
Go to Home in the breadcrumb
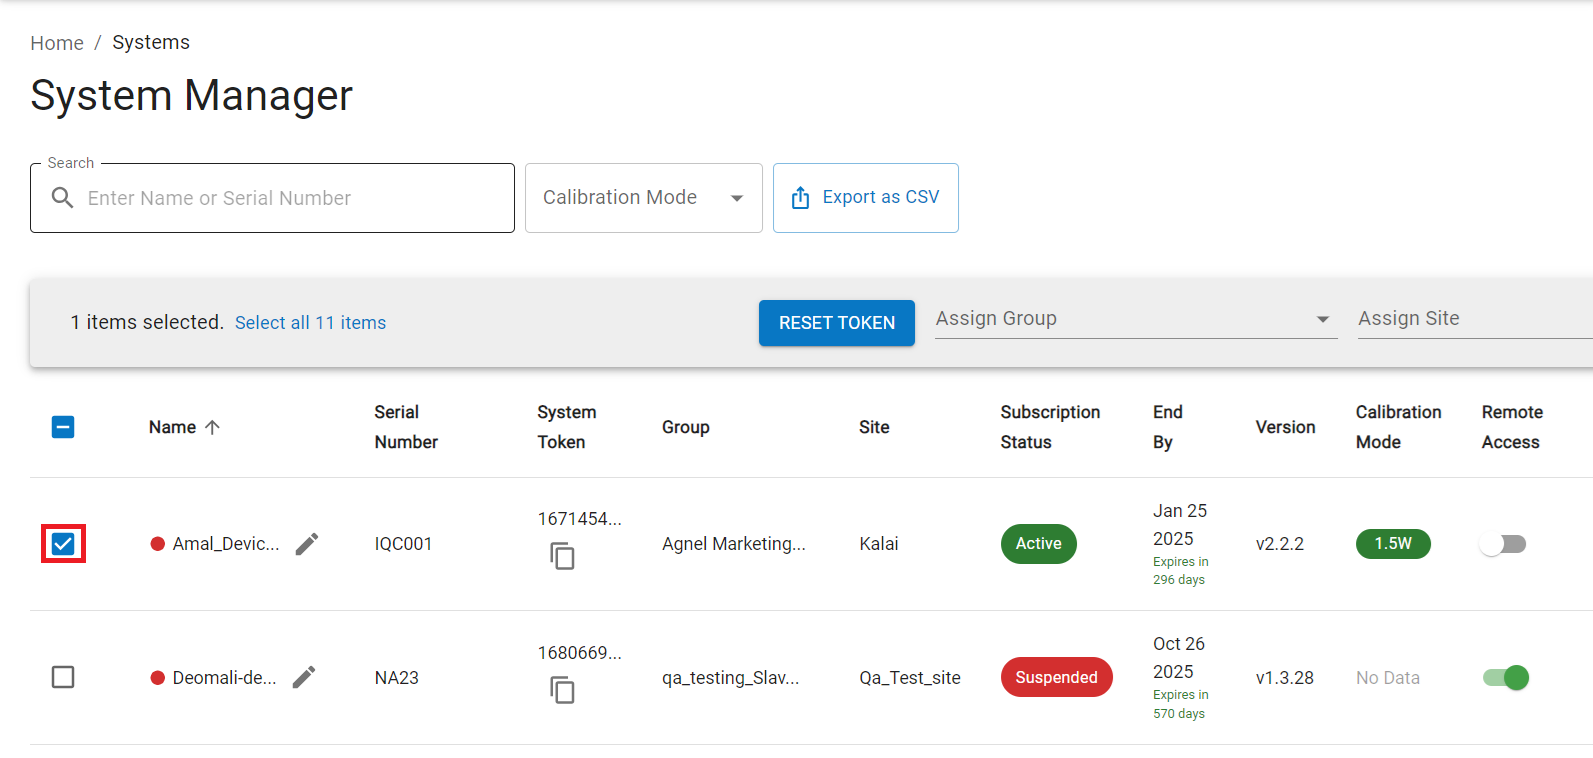click(57, 43)
